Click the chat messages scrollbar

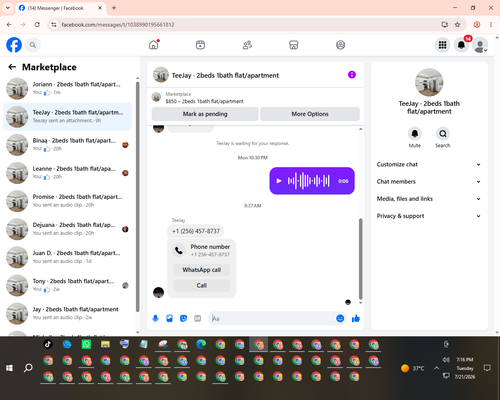(x=360, y=259)
